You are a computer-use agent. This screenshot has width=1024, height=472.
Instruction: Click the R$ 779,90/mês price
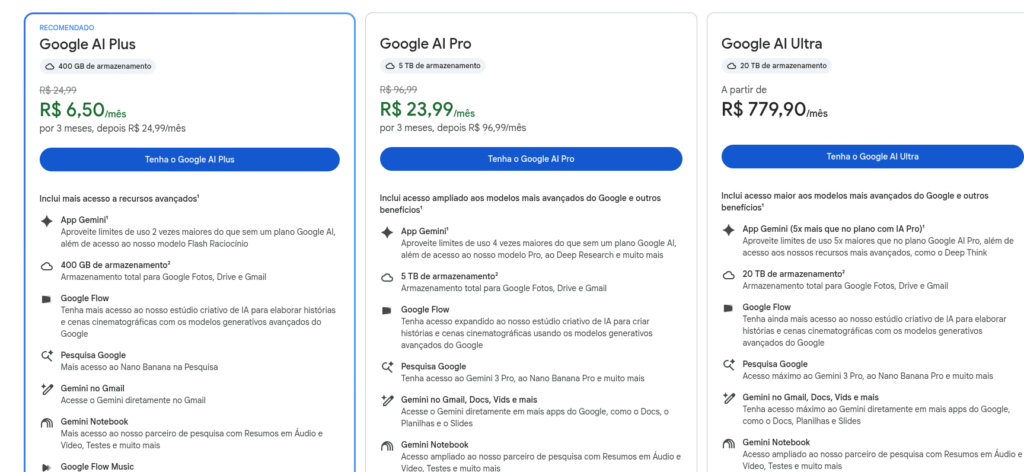coord(775,109)
